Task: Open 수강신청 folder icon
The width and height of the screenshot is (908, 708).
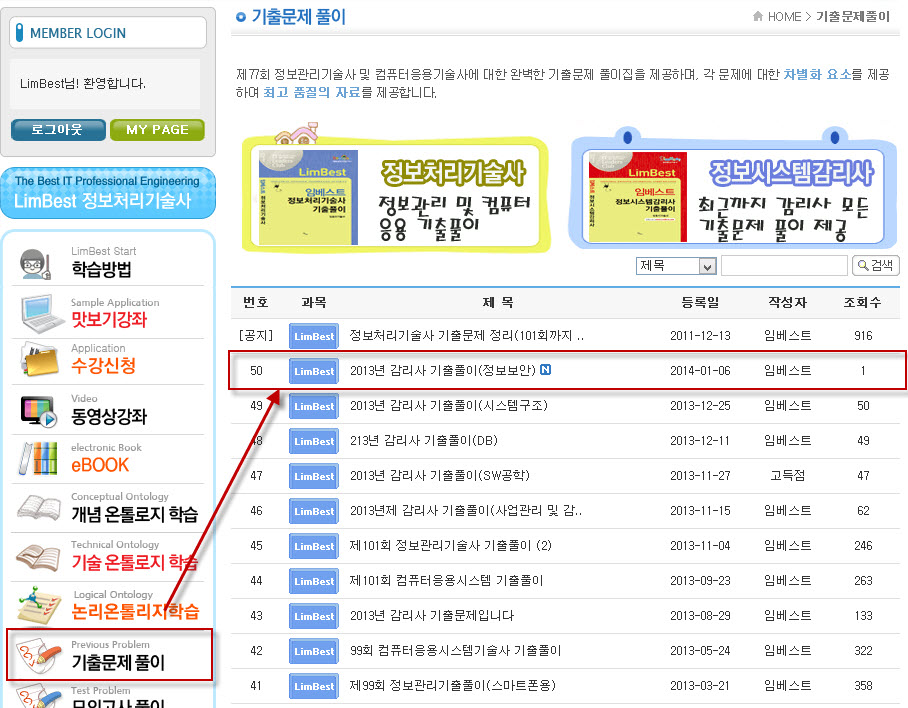Action: [x=39, y=360]
